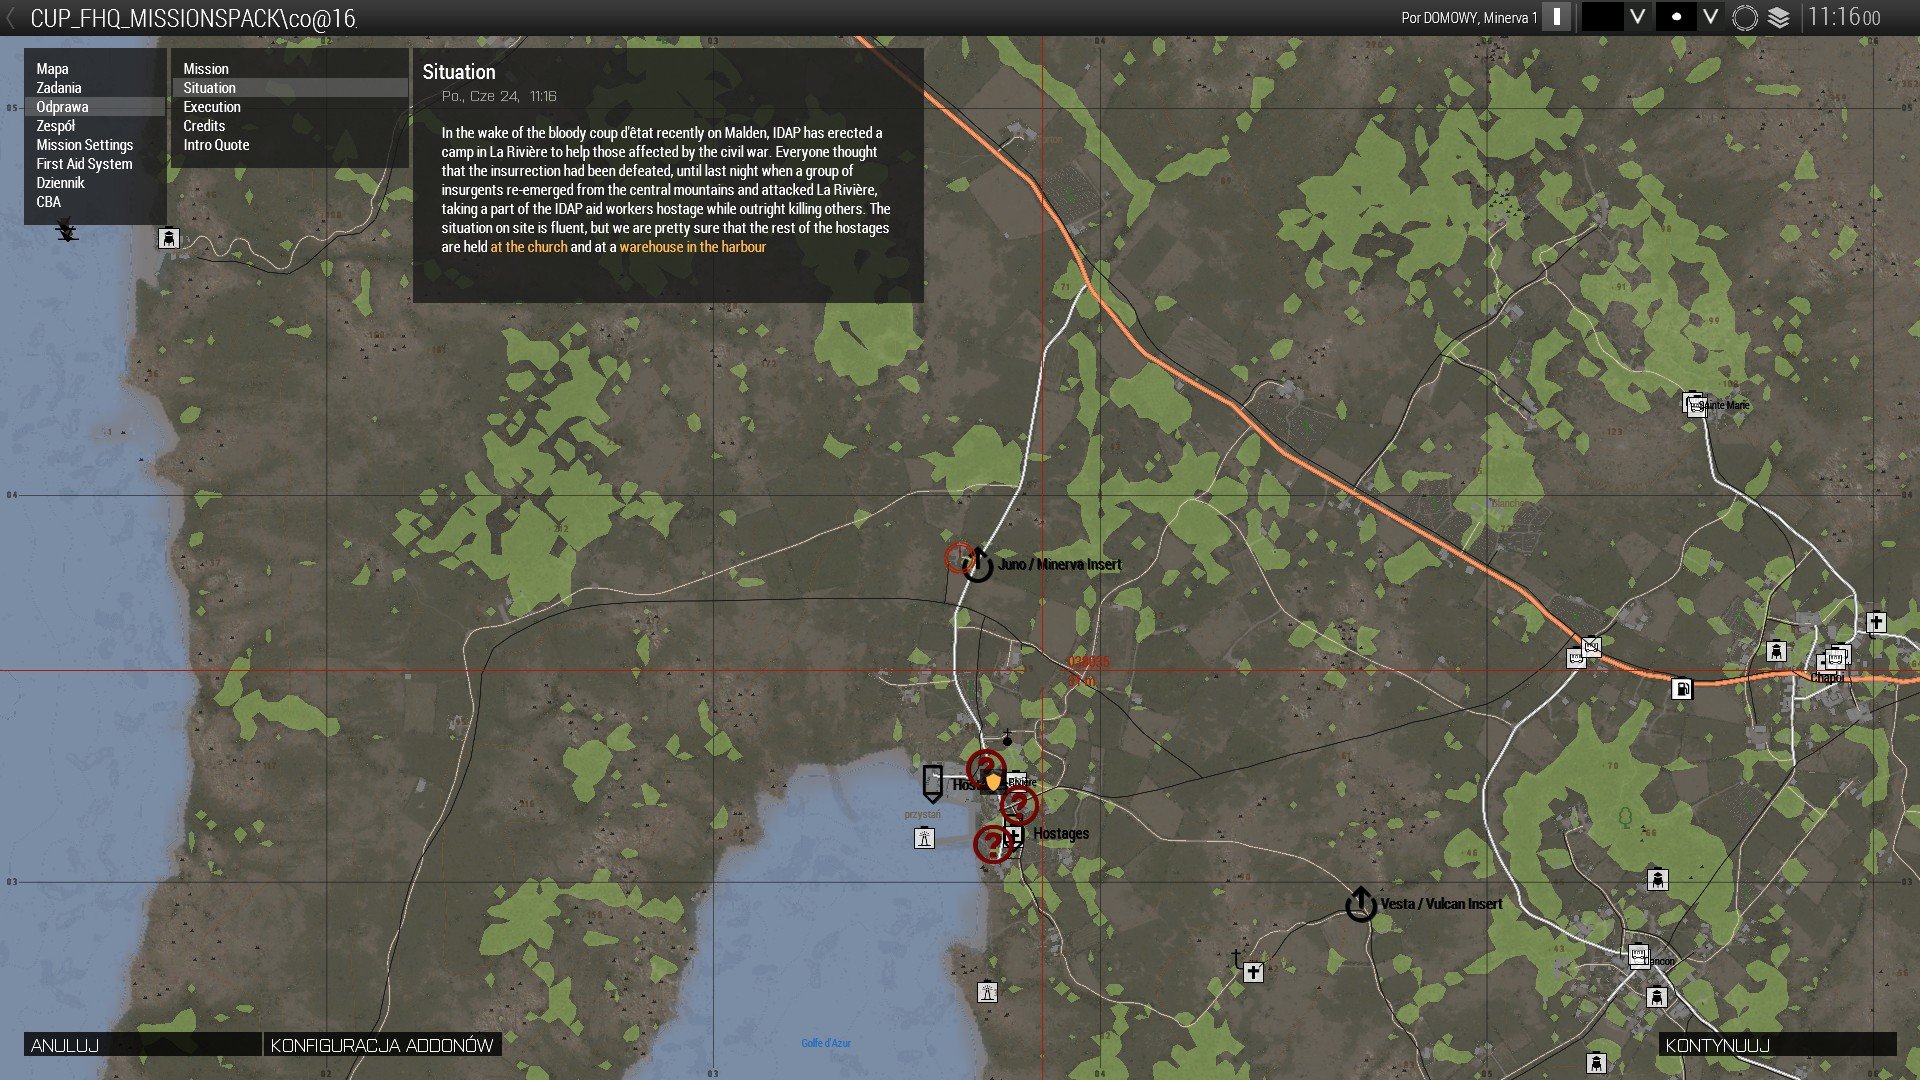Toggle the circular textures icon in top bar

pyautogui.click(x=1745, y=17)
